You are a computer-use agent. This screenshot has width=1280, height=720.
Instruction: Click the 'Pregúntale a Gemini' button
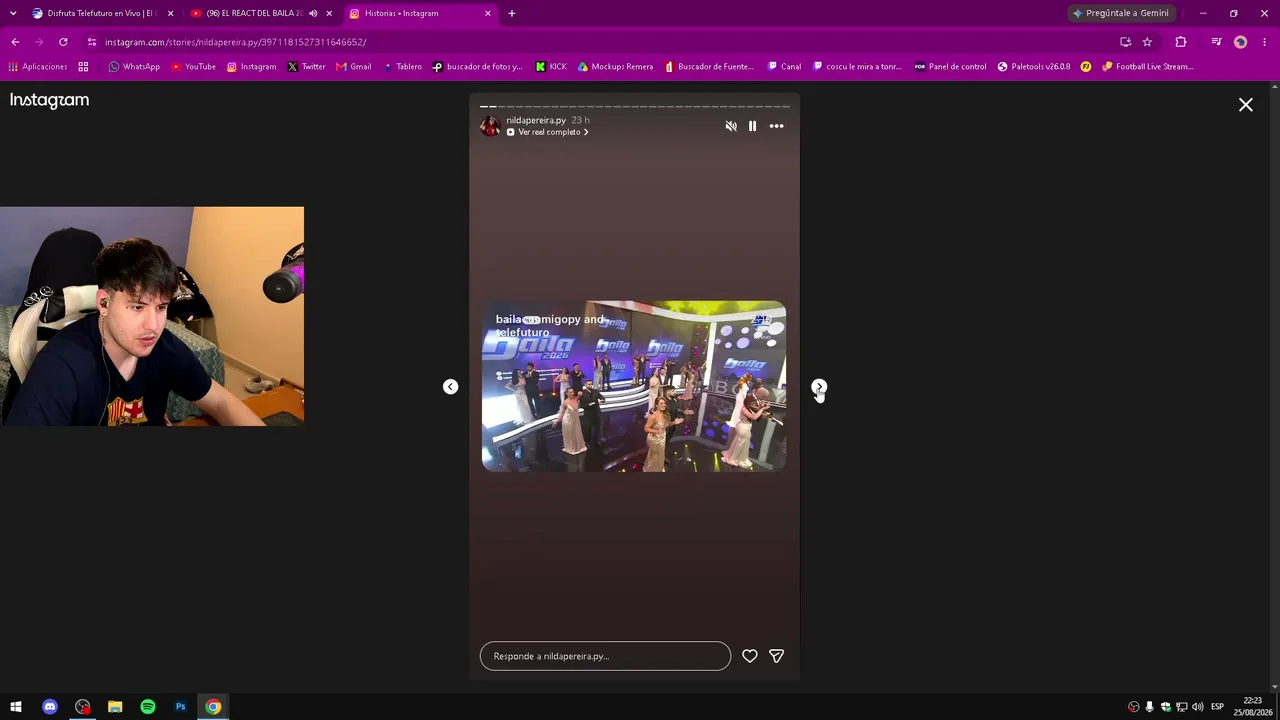pos(1121,13)
